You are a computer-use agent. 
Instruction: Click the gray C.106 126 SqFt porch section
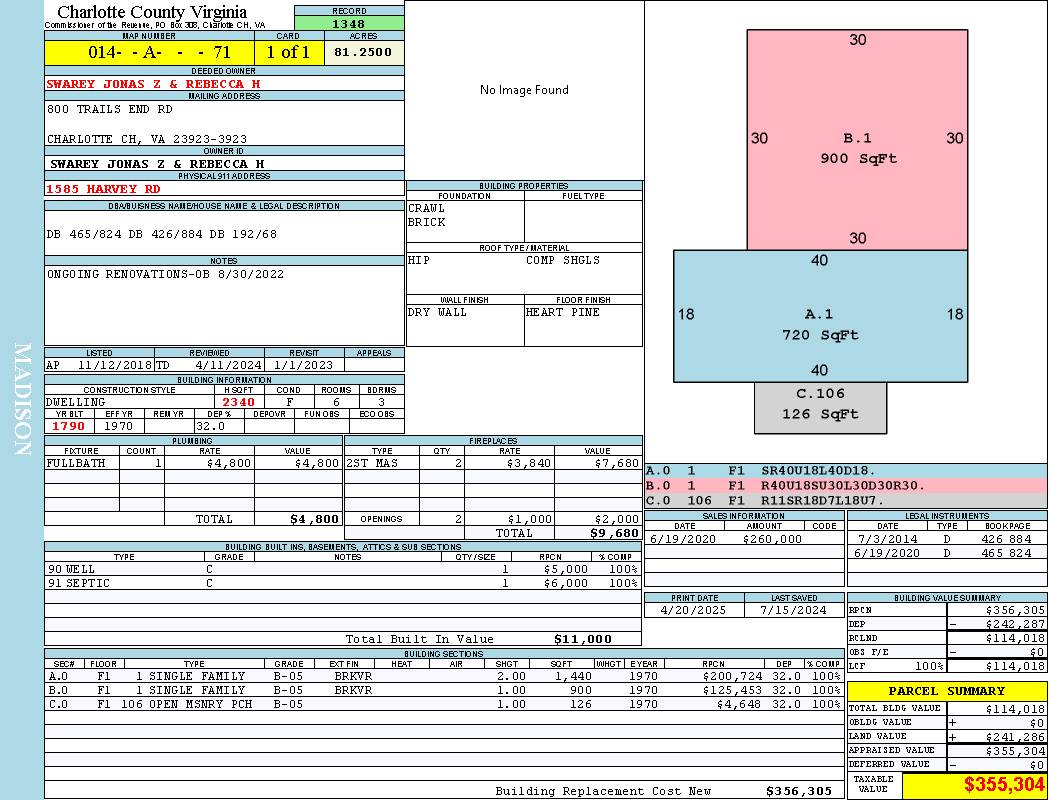[x=820, y=406]
